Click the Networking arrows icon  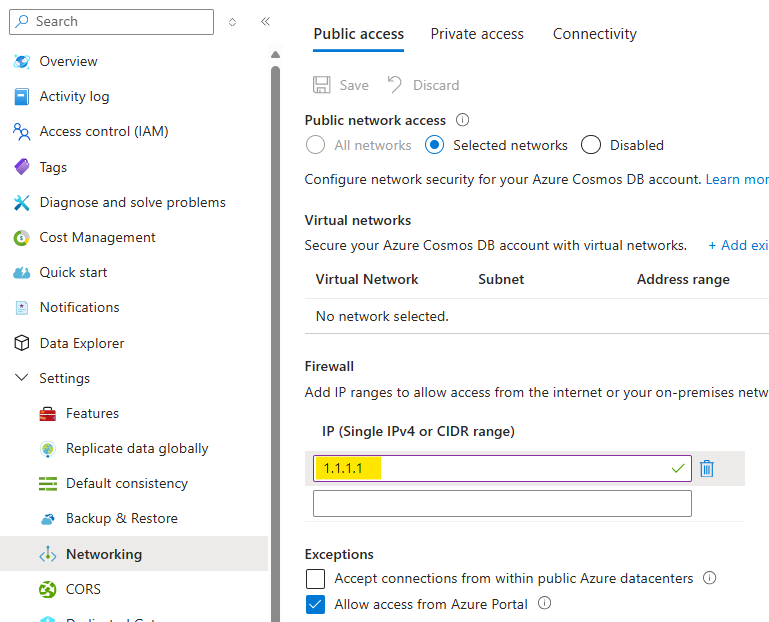48,554
